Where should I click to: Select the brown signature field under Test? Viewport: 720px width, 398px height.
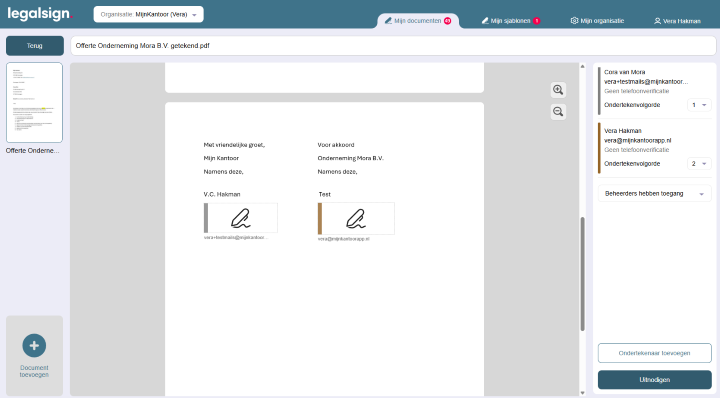(x=356, y=219)
